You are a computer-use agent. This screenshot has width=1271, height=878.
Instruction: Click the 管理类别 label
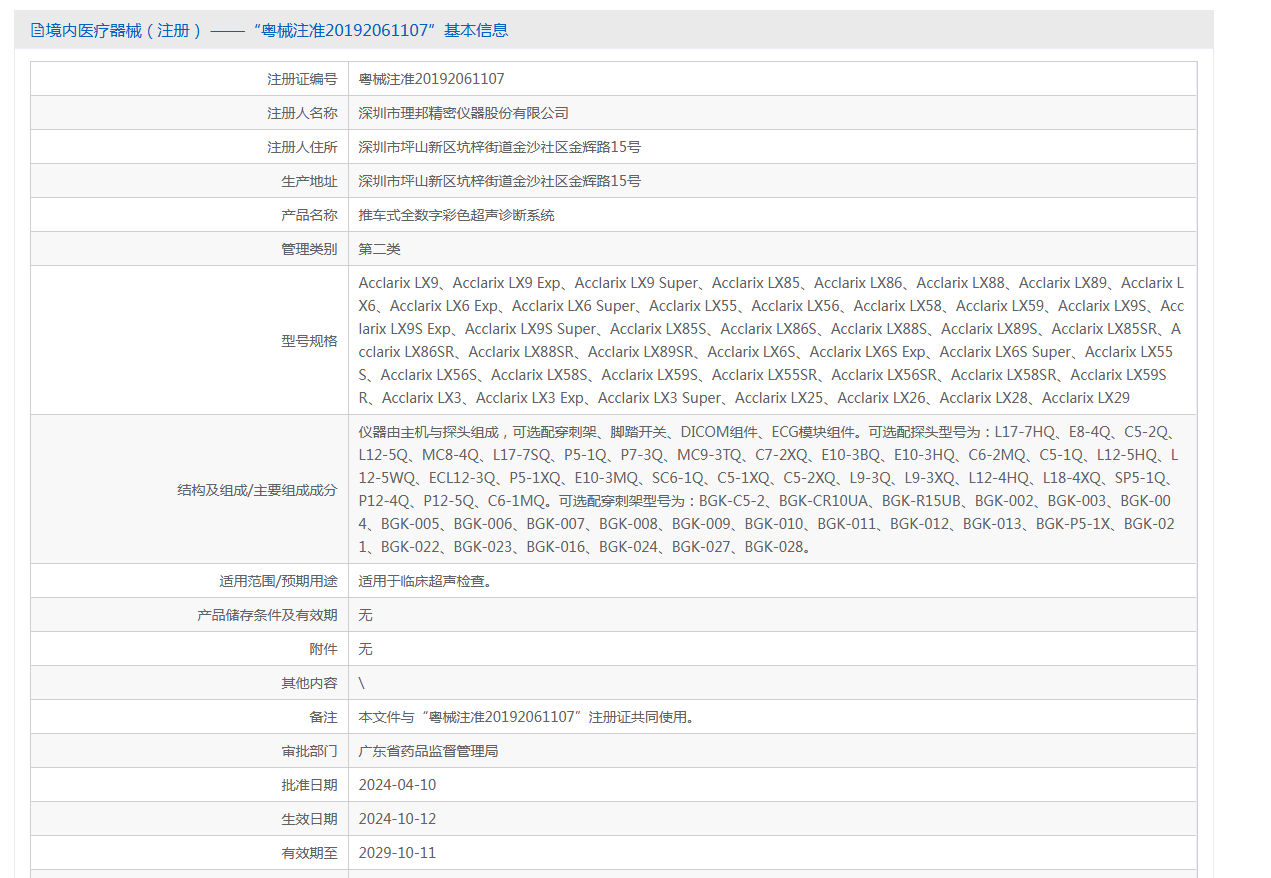coord(309,249)
